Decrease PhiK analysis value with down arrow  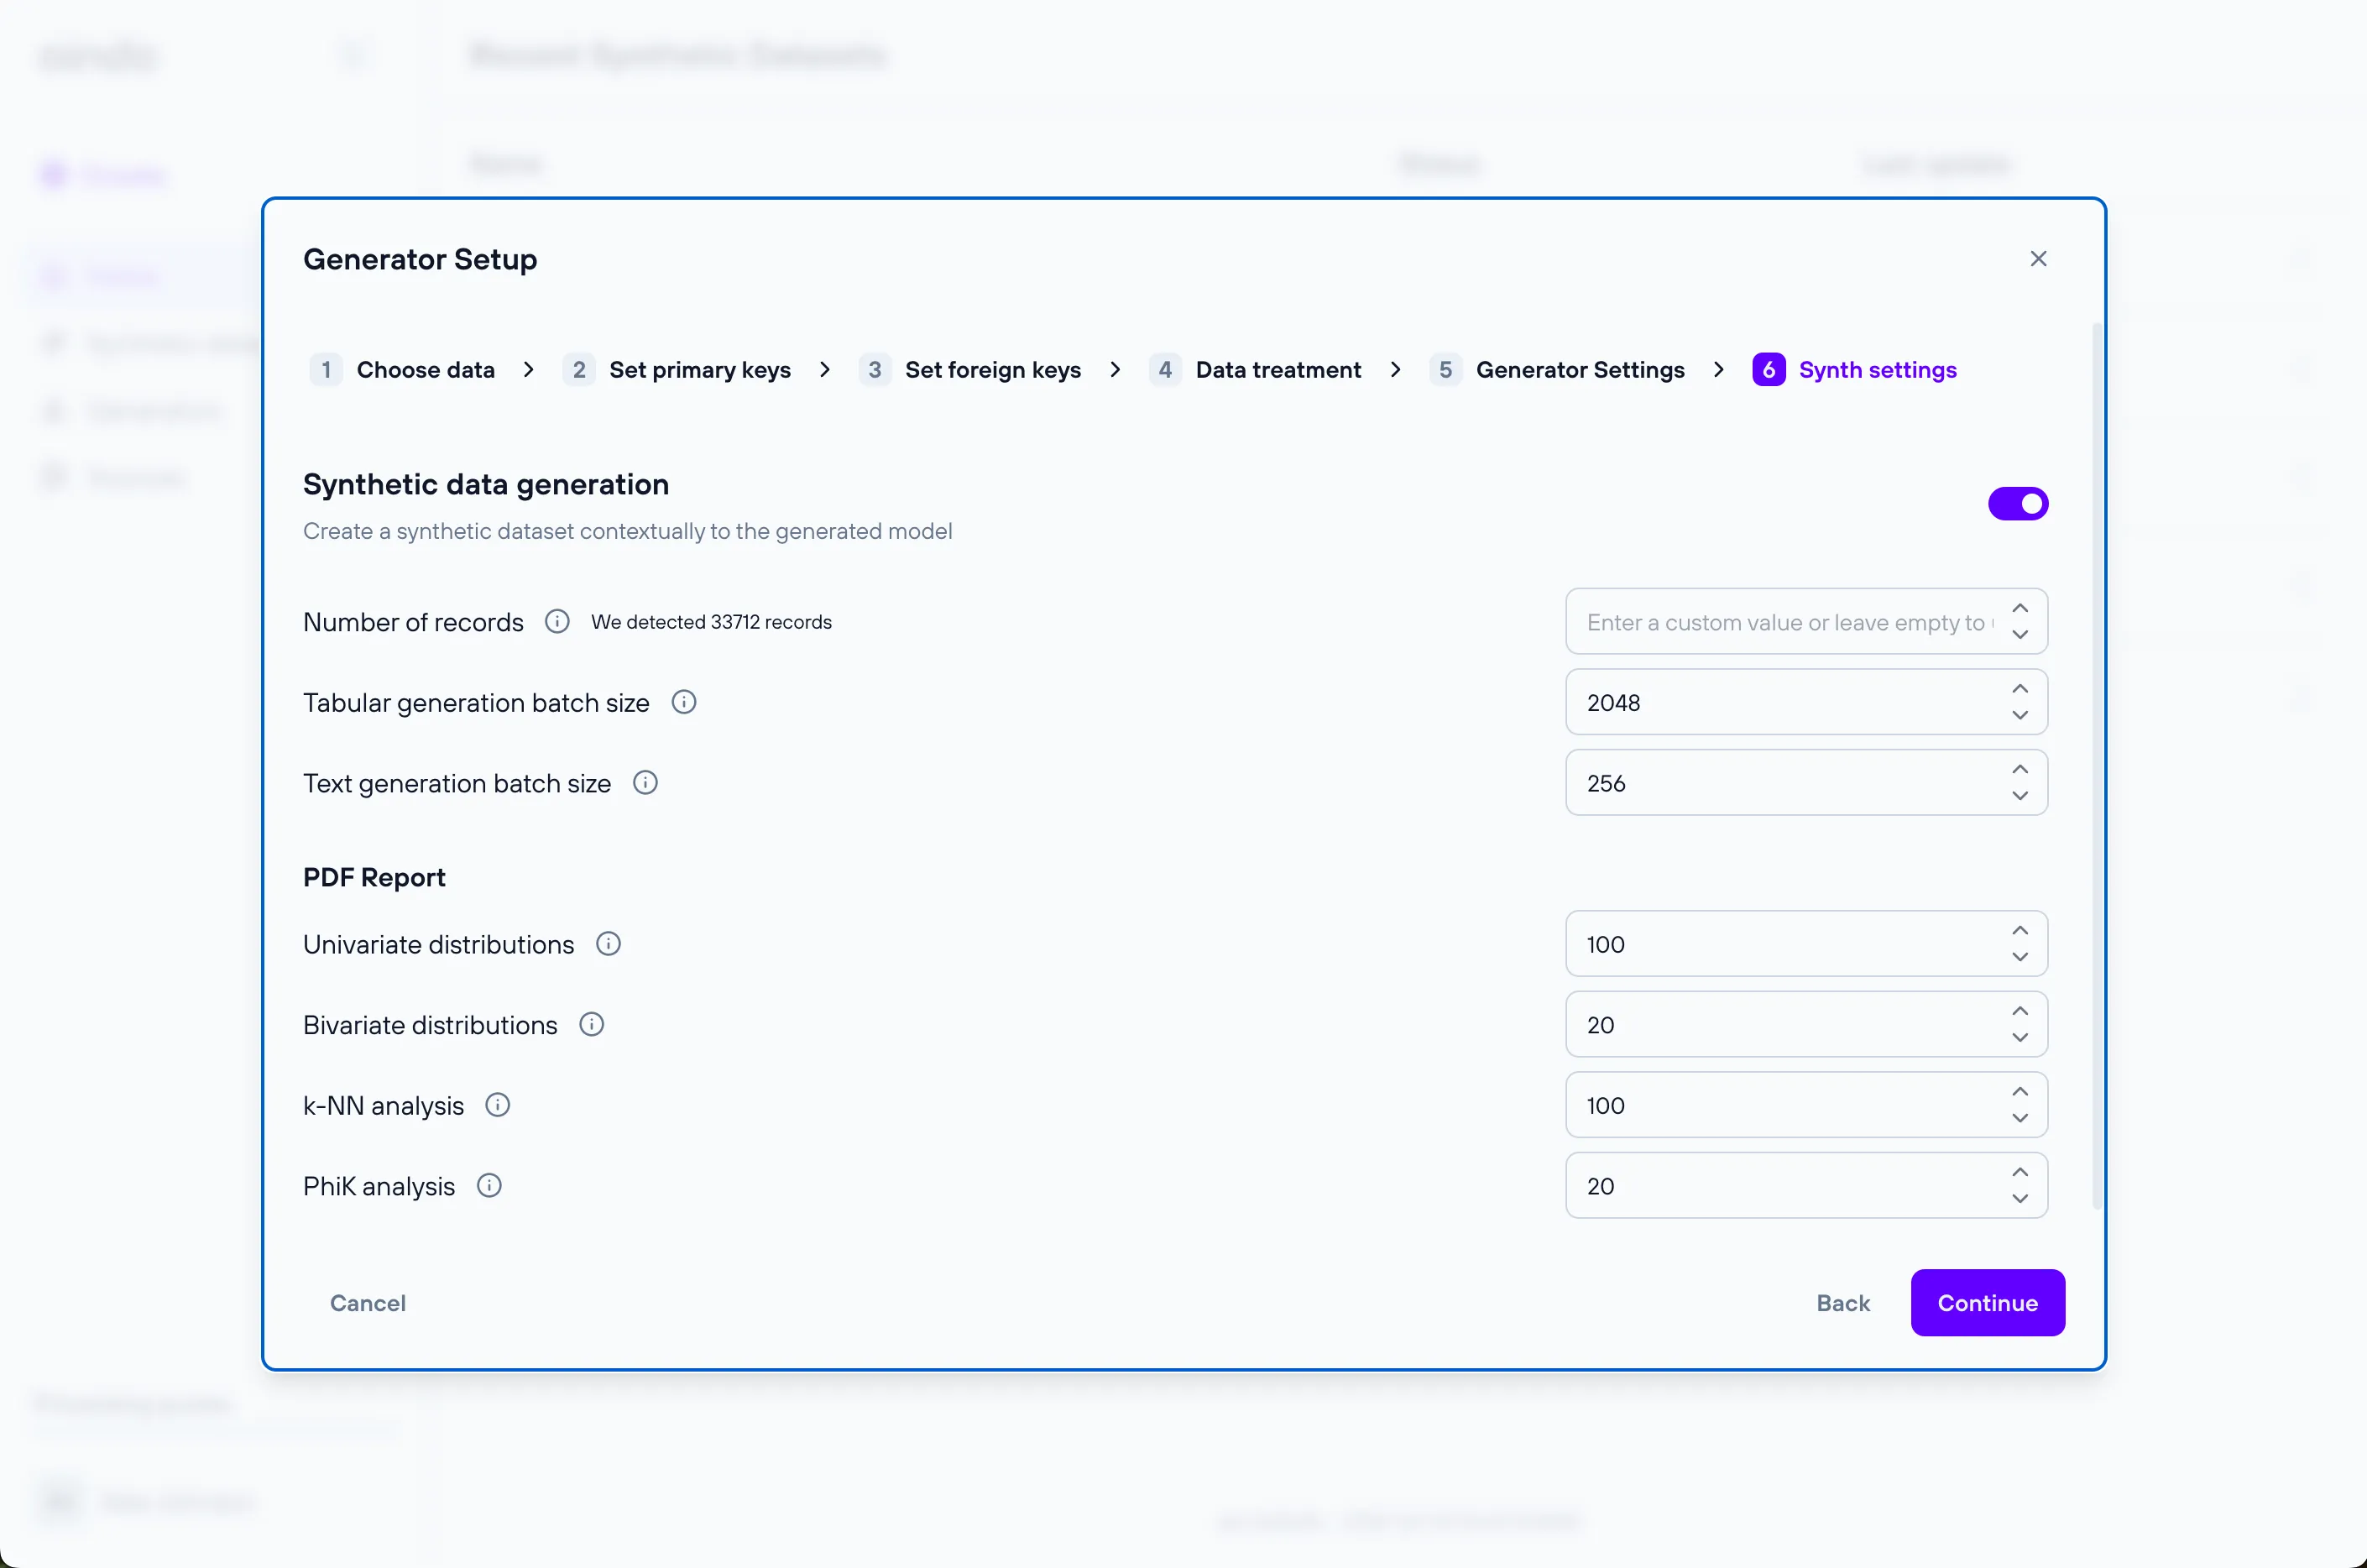click(x=2019, y=1199)
